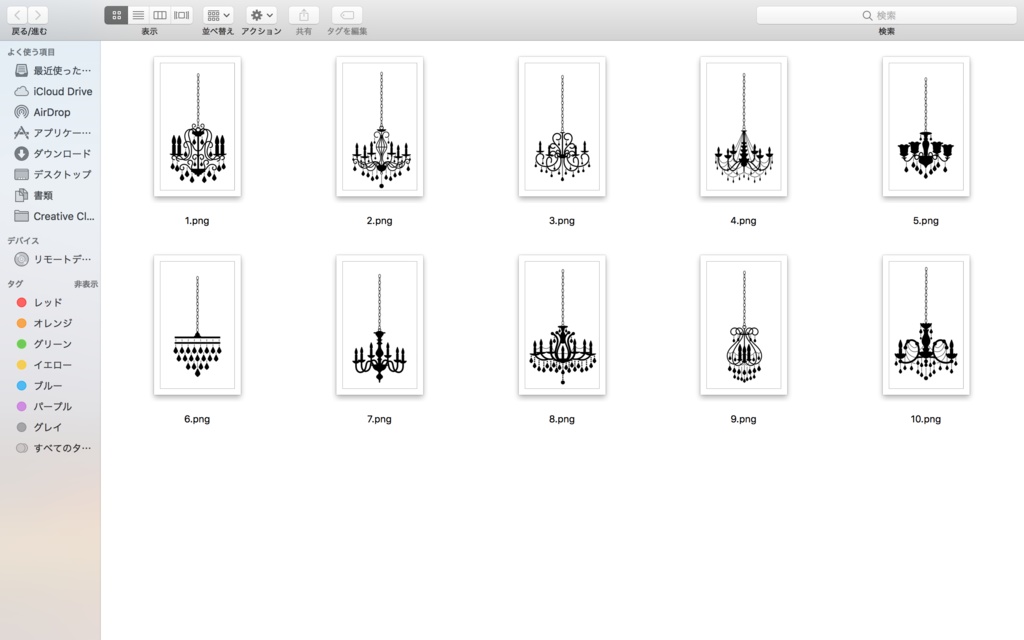Switch to cover flow view mode
1024x640 pixels.
point(182,15)
